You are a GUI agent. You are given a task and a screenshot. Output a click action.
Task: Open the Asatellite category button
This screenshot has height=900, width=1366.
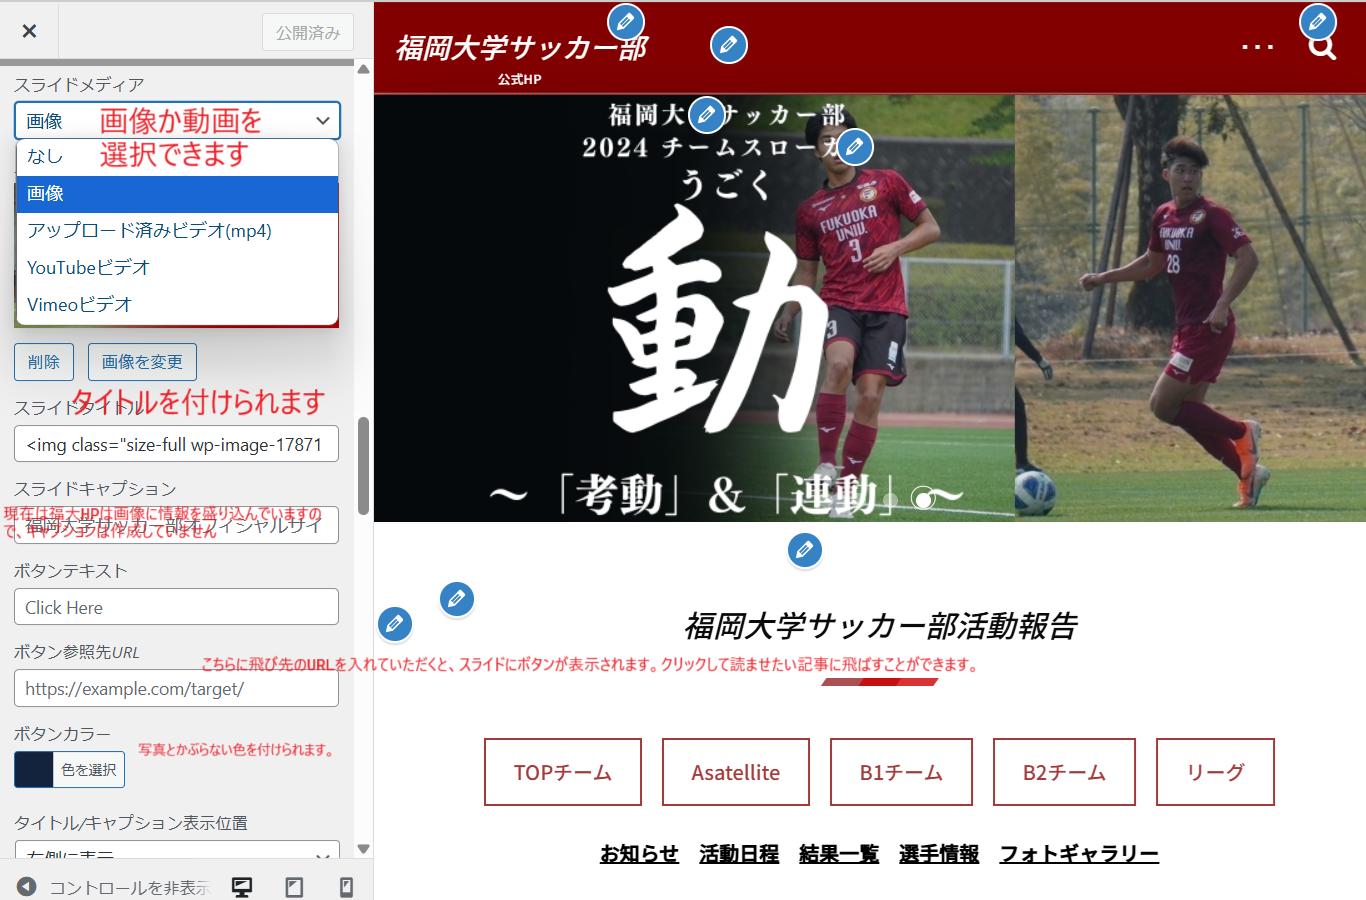(x=736, y=772)
